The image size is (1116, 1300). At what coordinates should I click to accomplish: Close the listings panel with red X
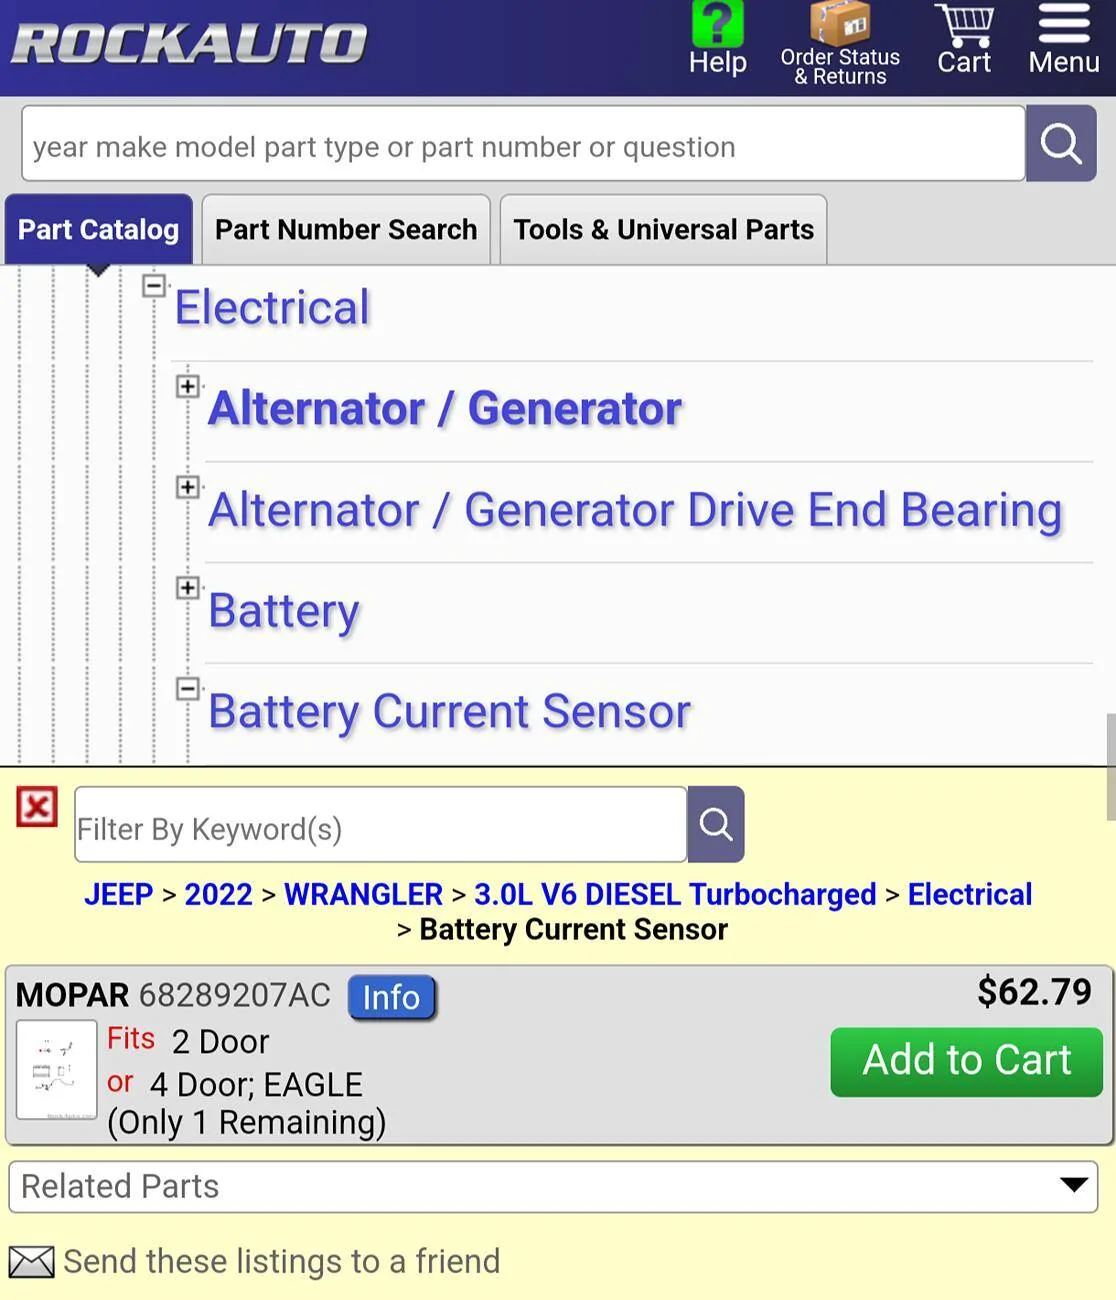point(37,807)
